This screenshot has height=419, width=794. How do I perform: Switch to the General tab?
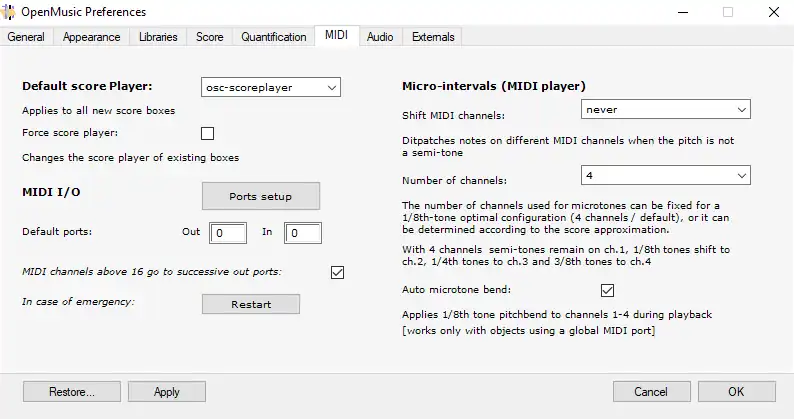(x=26, y=37)
